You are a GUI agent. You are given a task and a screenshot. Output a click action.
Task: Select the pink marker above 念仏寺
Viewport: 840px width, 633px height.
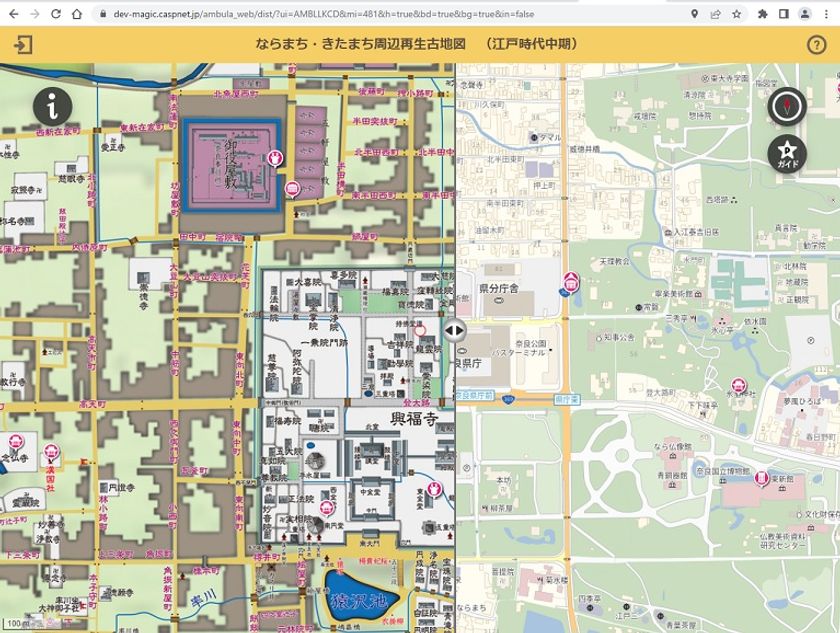[x=16, y=443]
